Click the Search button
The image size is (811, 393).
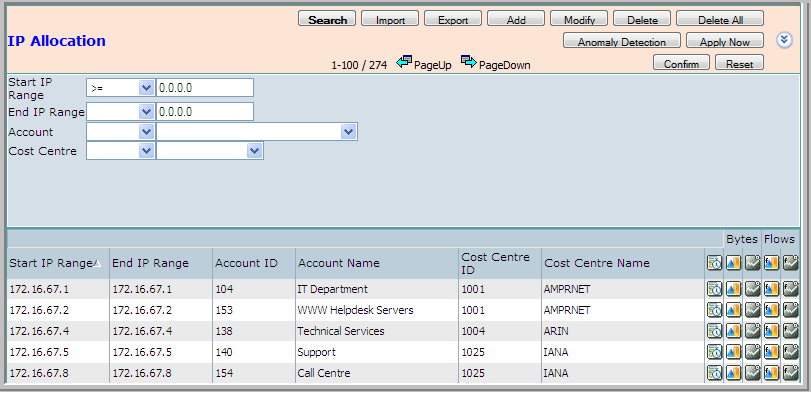(327, 19)
